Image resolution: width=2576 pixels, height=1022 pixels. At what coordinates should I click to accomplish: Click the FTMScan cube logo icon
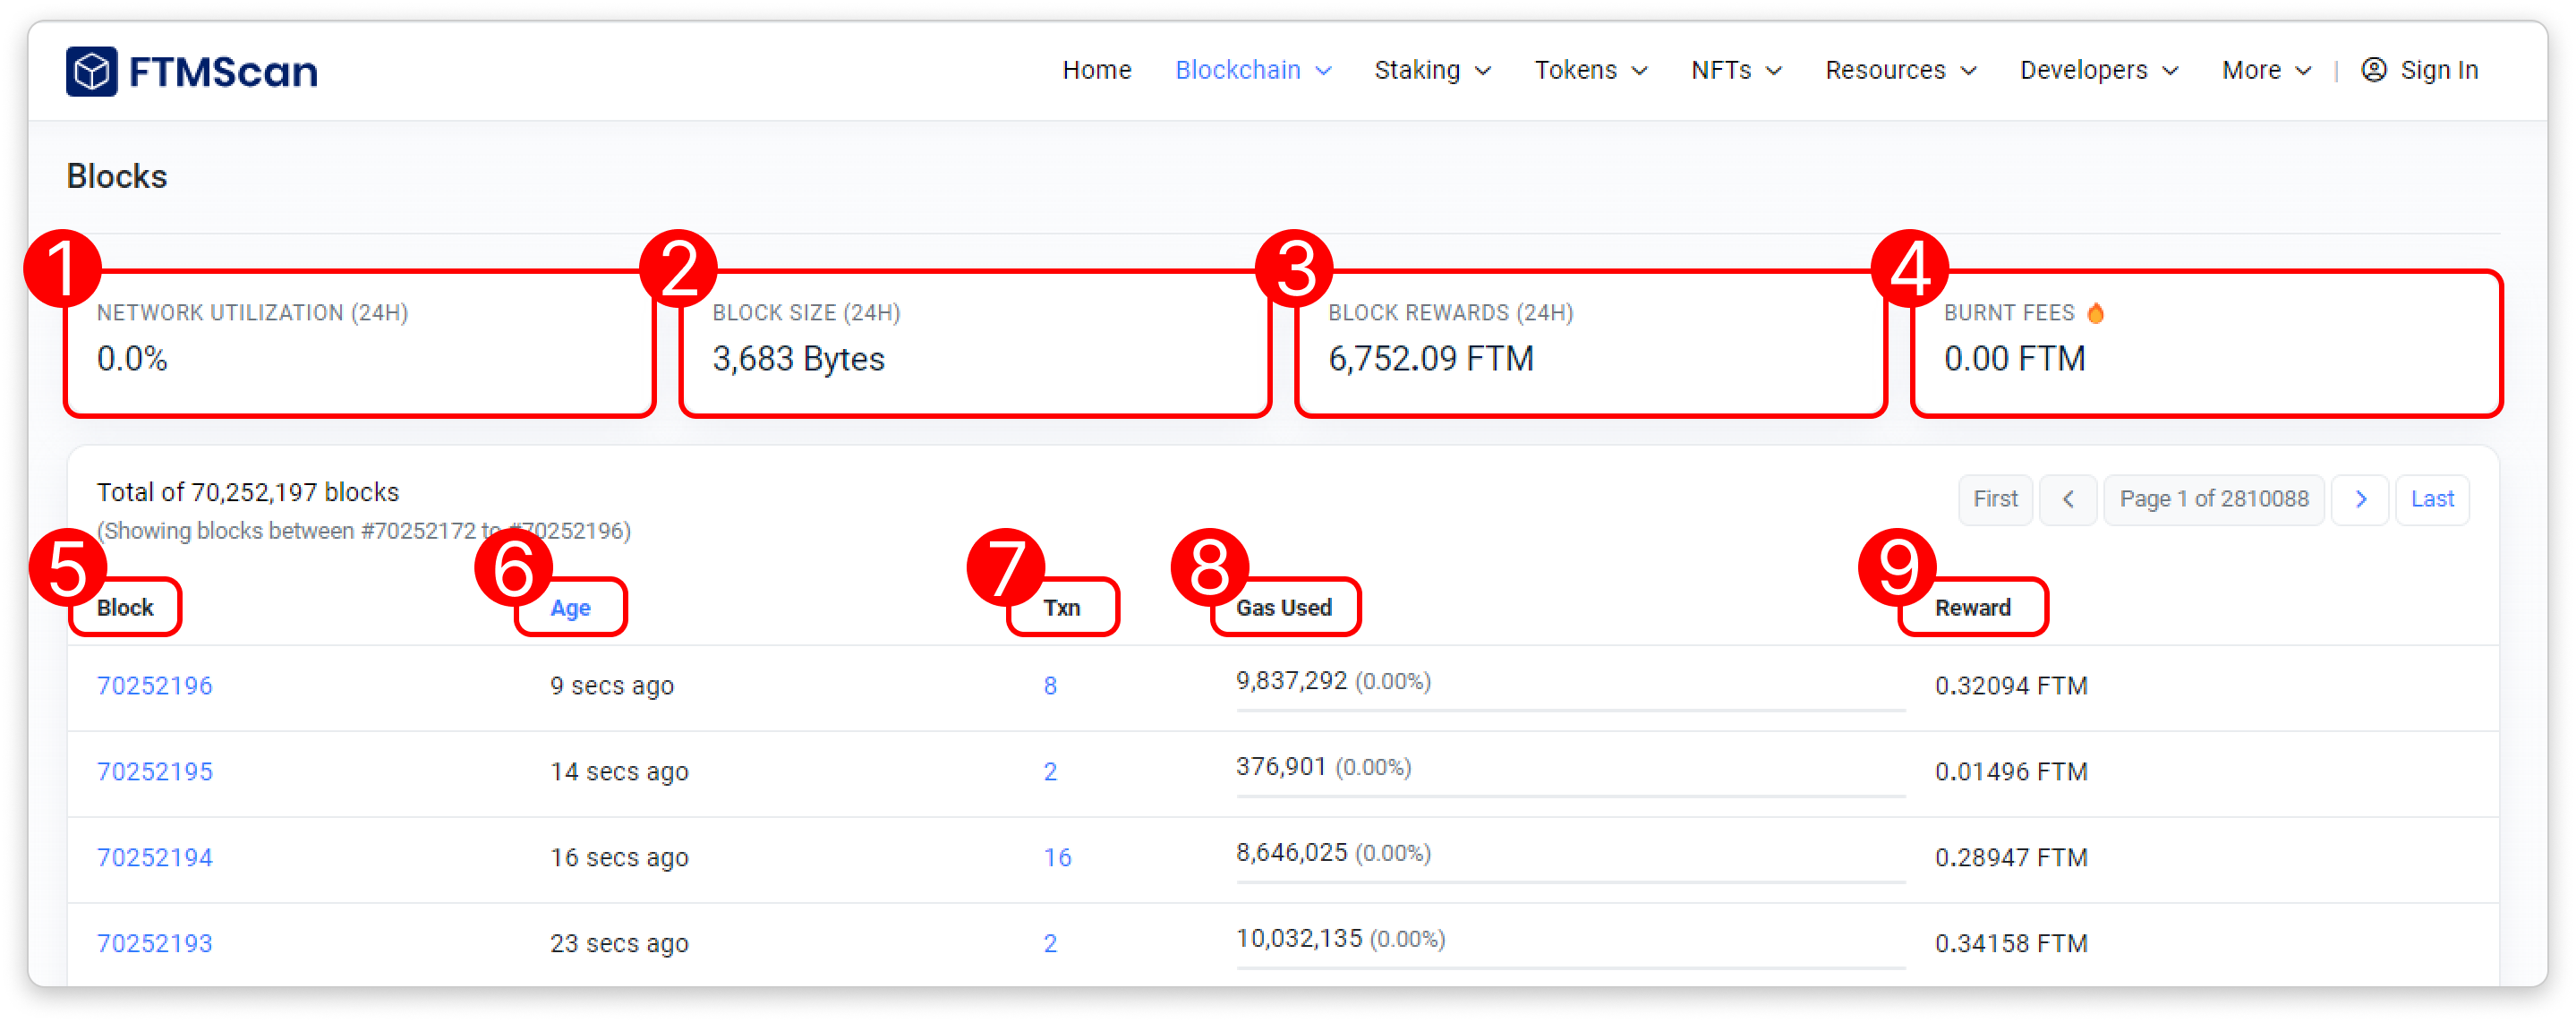pos(92,72)
